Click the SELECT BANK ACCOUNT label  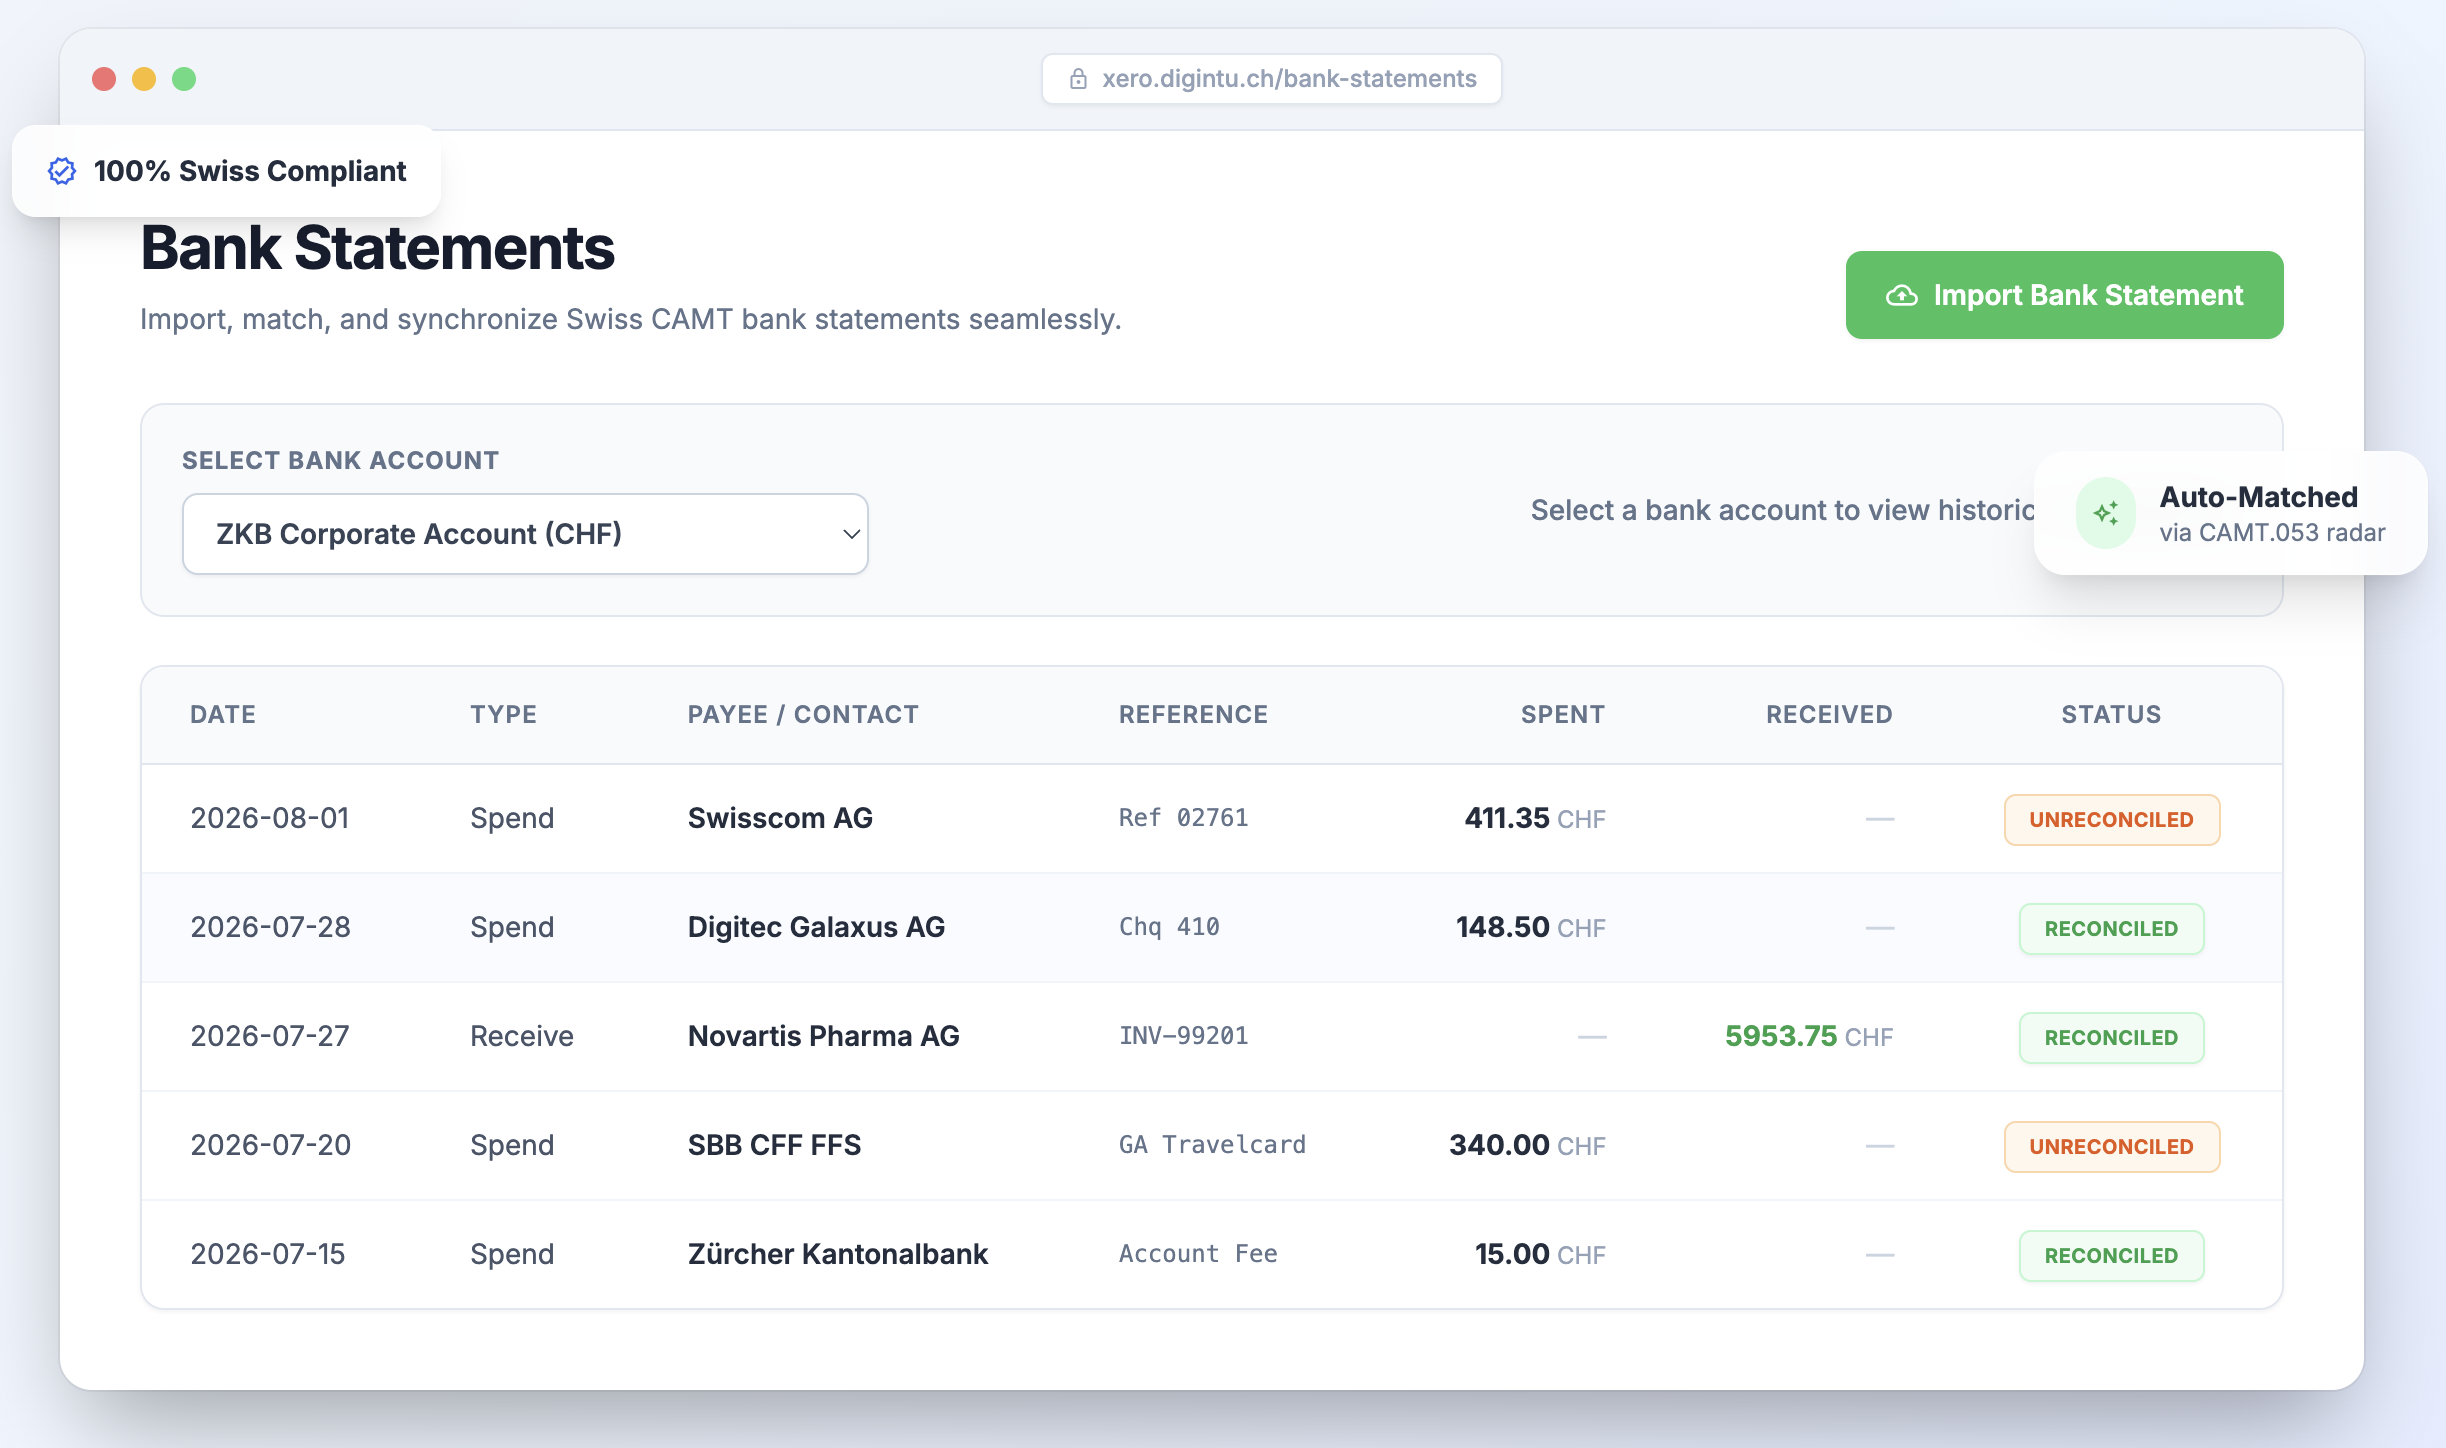340,460
